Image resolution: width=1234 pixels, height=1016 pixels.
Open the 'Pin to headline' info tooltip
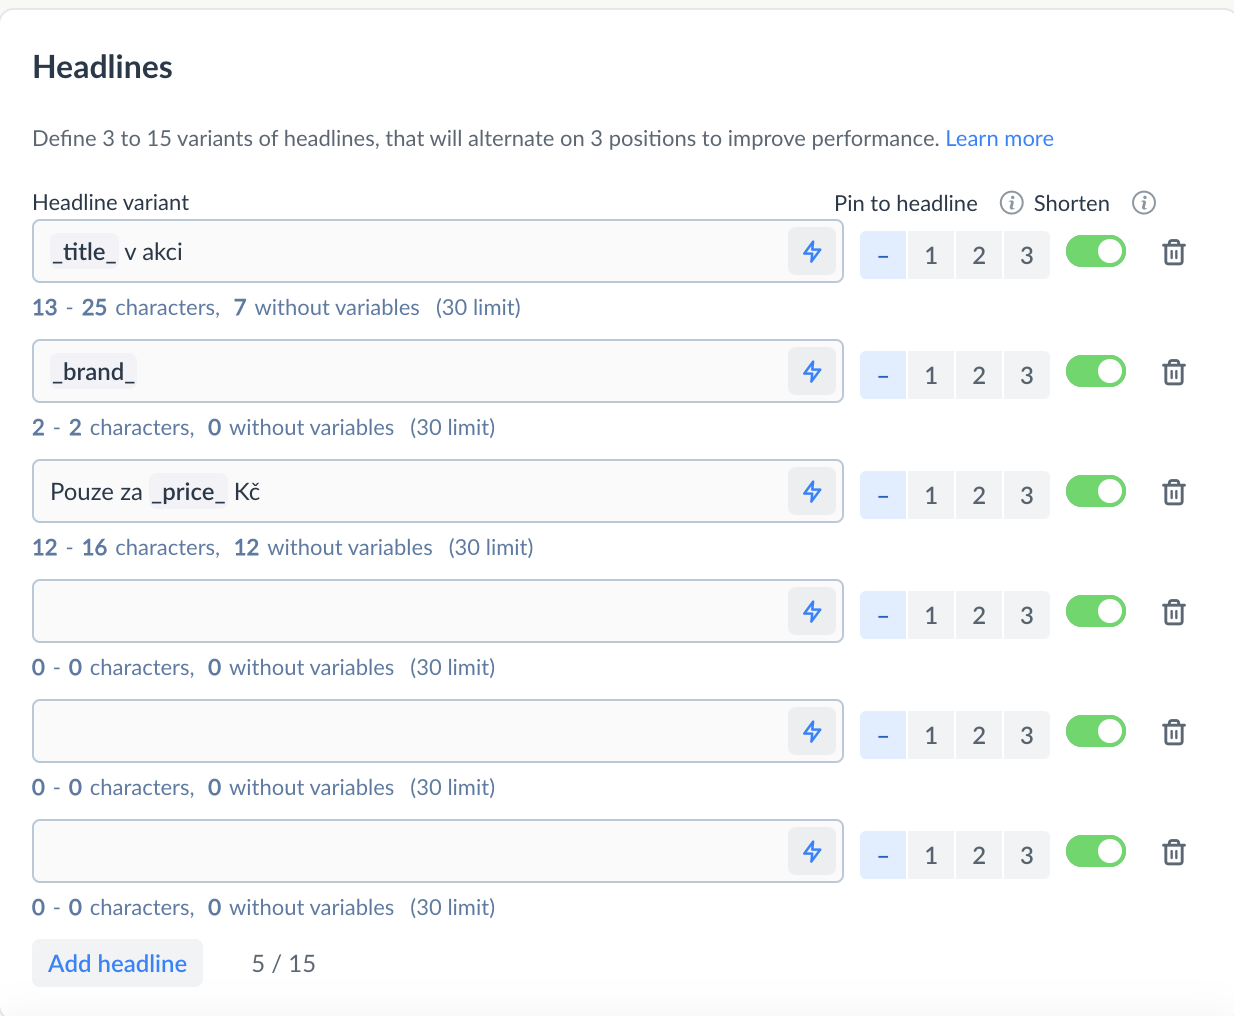[x=1011, y=203]
